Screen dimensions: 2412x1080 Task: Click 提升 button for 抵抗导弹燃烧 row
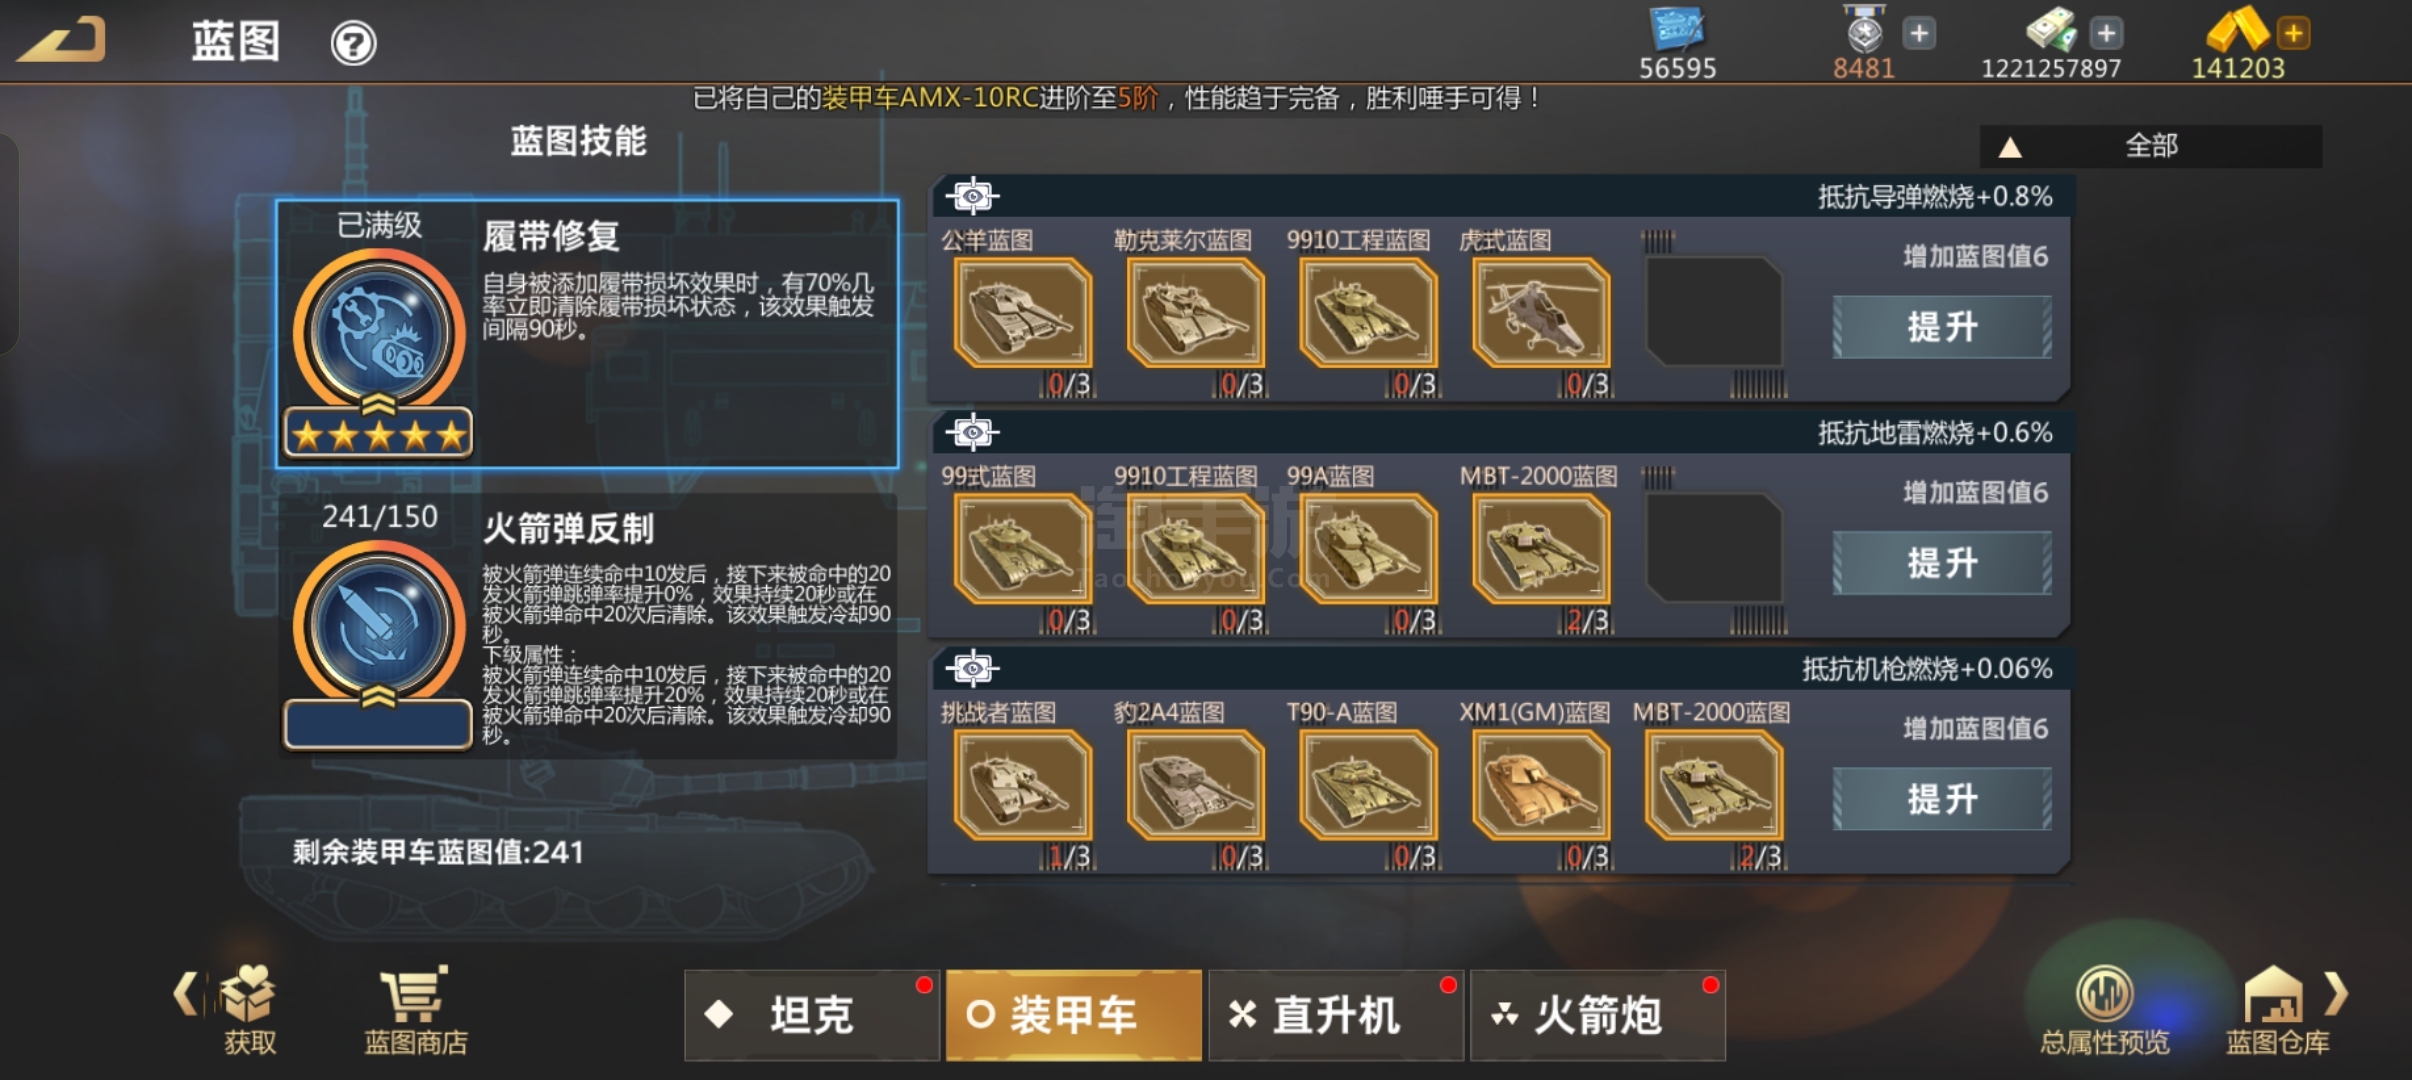point(1942,327)
